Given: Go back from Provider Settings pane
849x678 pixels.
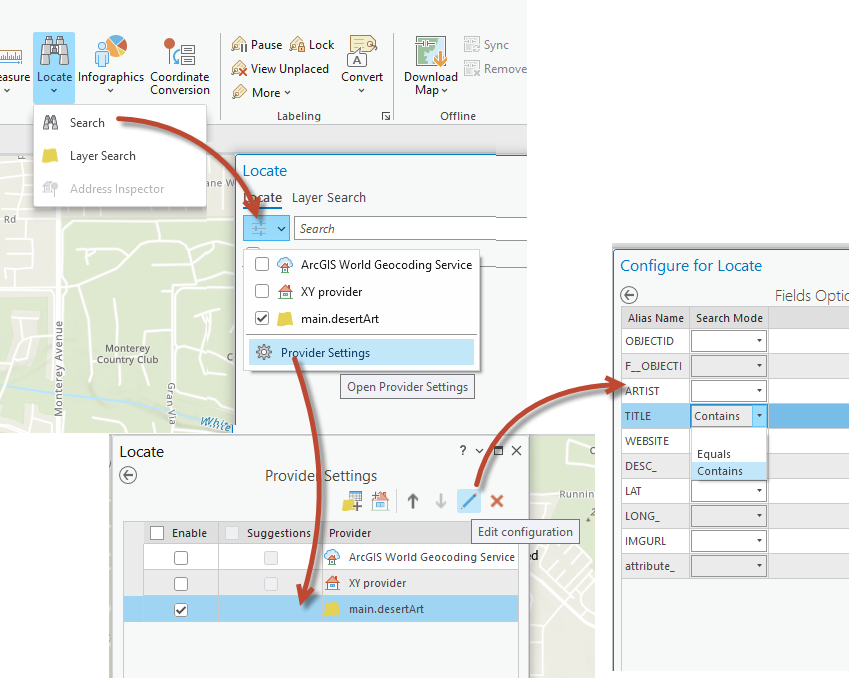Looking at the screenshot, I should pyautogui.click(x=128, y=475).
